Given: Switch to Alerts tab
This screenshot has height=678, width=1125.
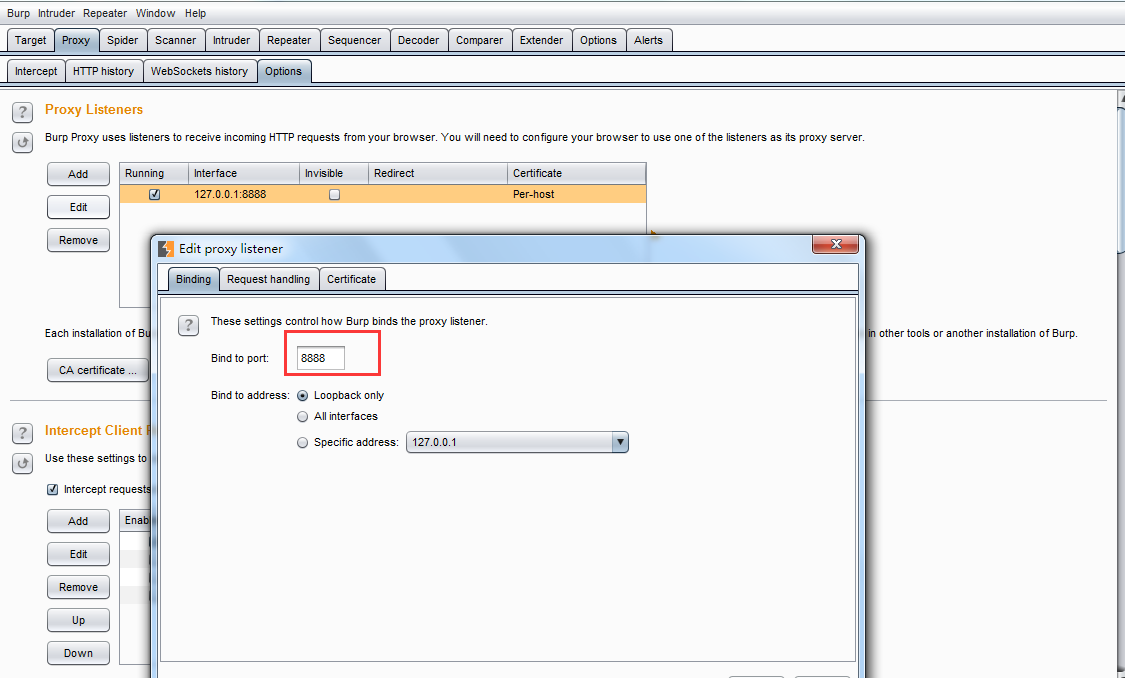Looking at the screenshot, I should coord(649,40).
